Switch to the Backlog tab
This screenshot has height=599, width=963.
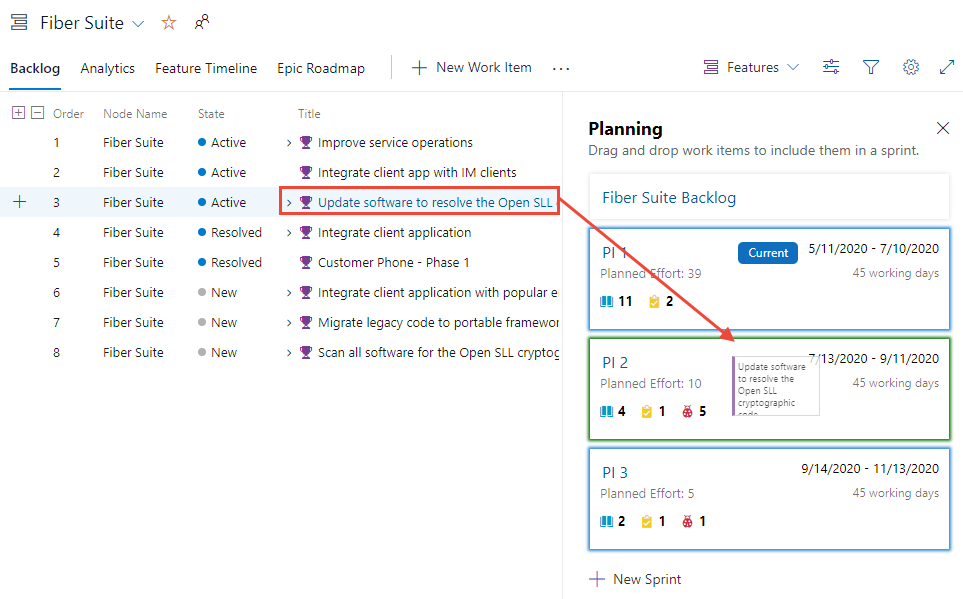click(35, 68)
